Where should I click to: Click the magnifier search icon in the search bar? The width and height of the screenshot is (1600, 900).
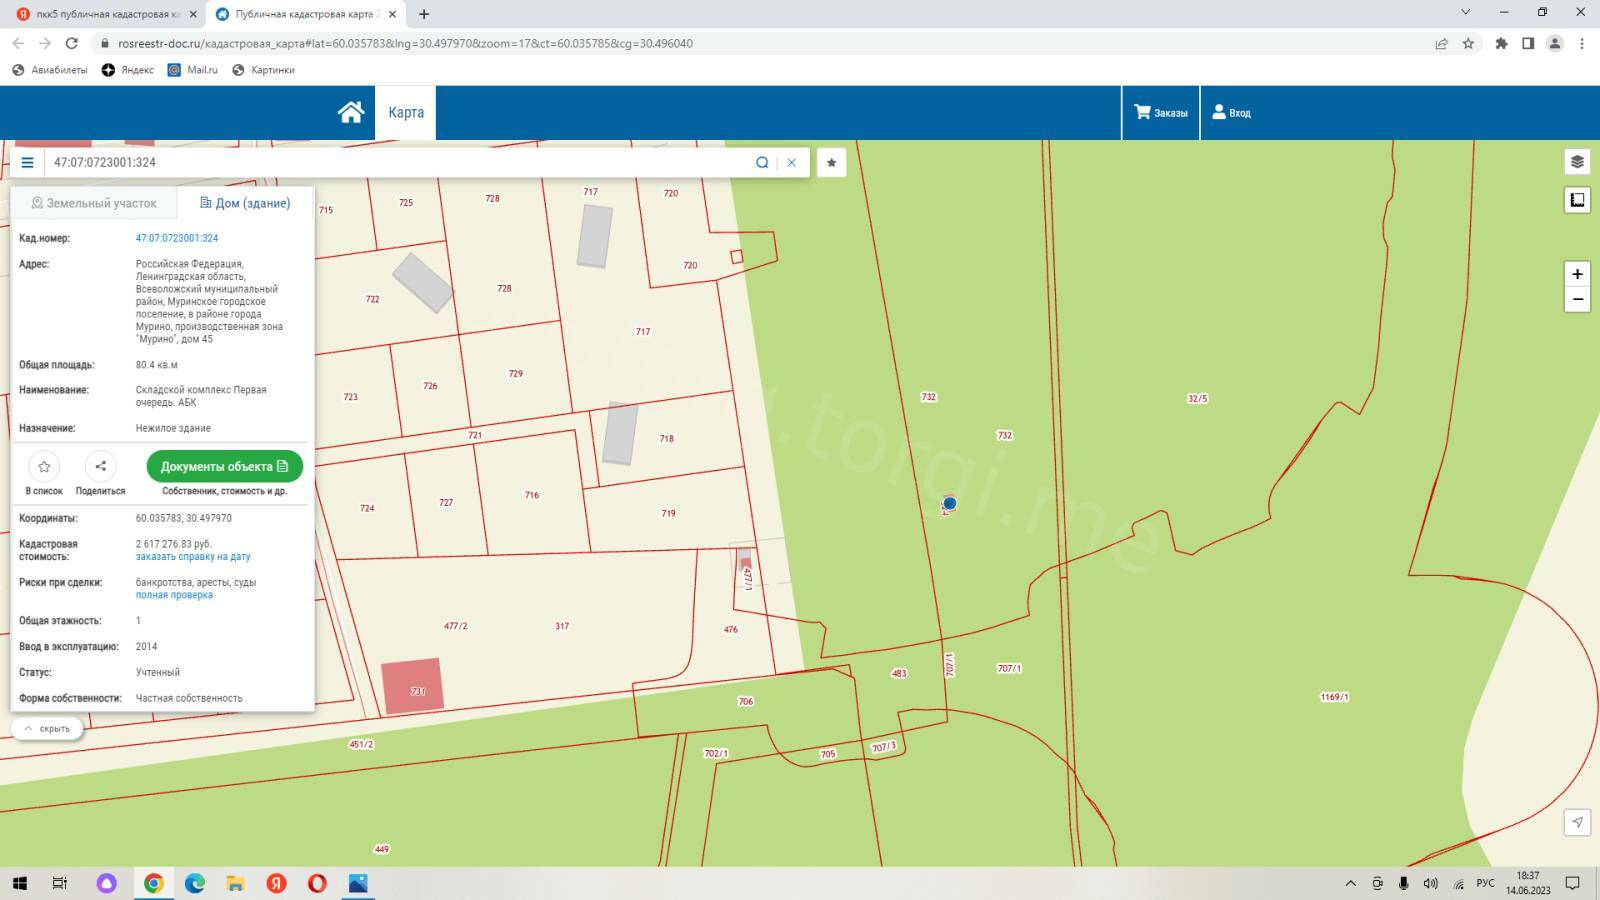coord(762,163)
